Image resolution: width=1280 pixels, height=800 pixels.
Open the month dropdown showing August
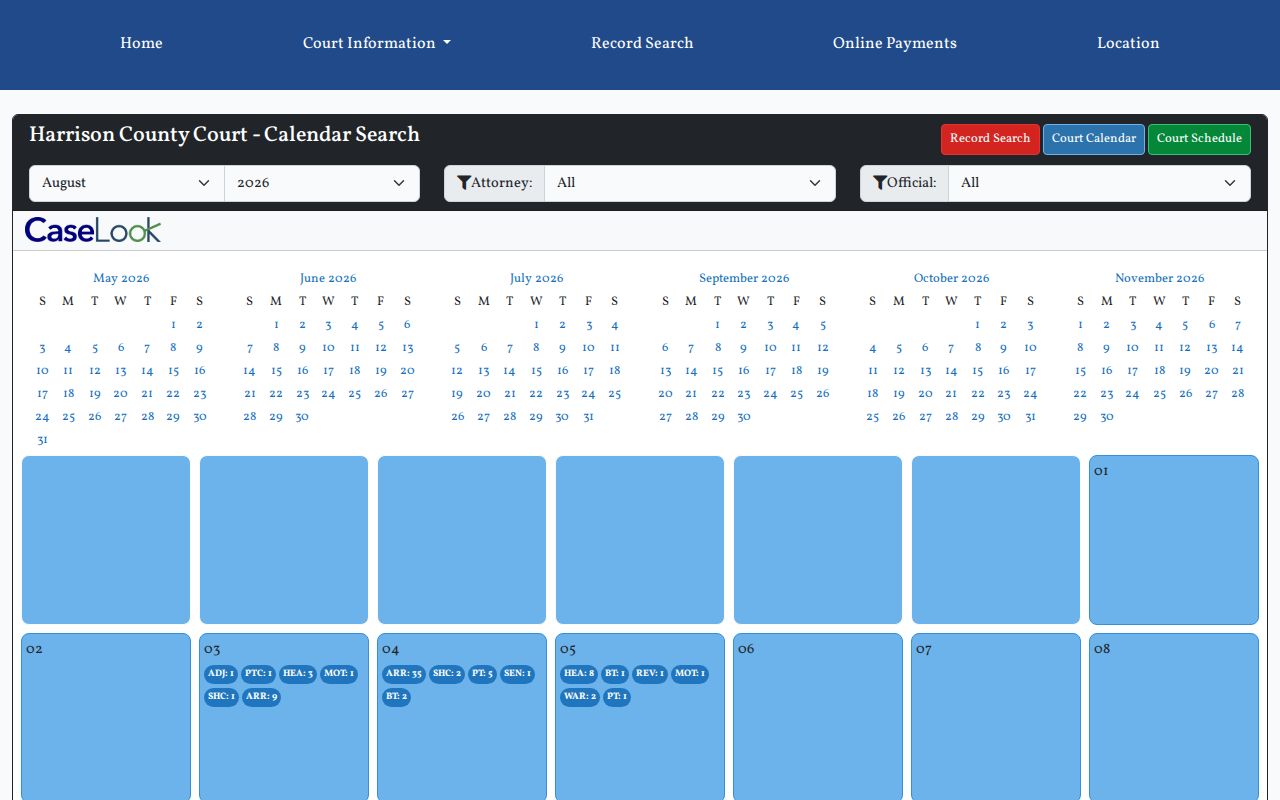pos(127,183)
